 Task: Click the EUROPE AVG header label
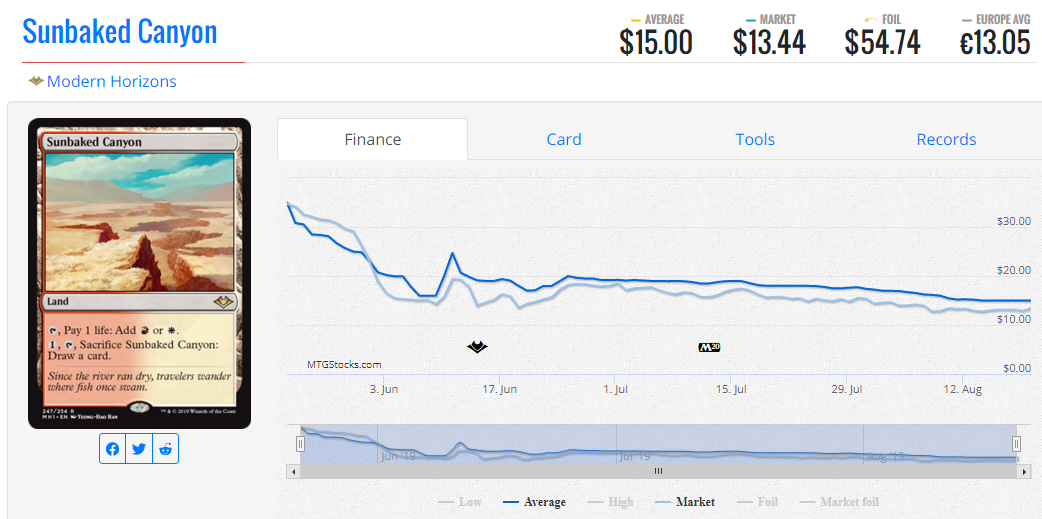1002,19
